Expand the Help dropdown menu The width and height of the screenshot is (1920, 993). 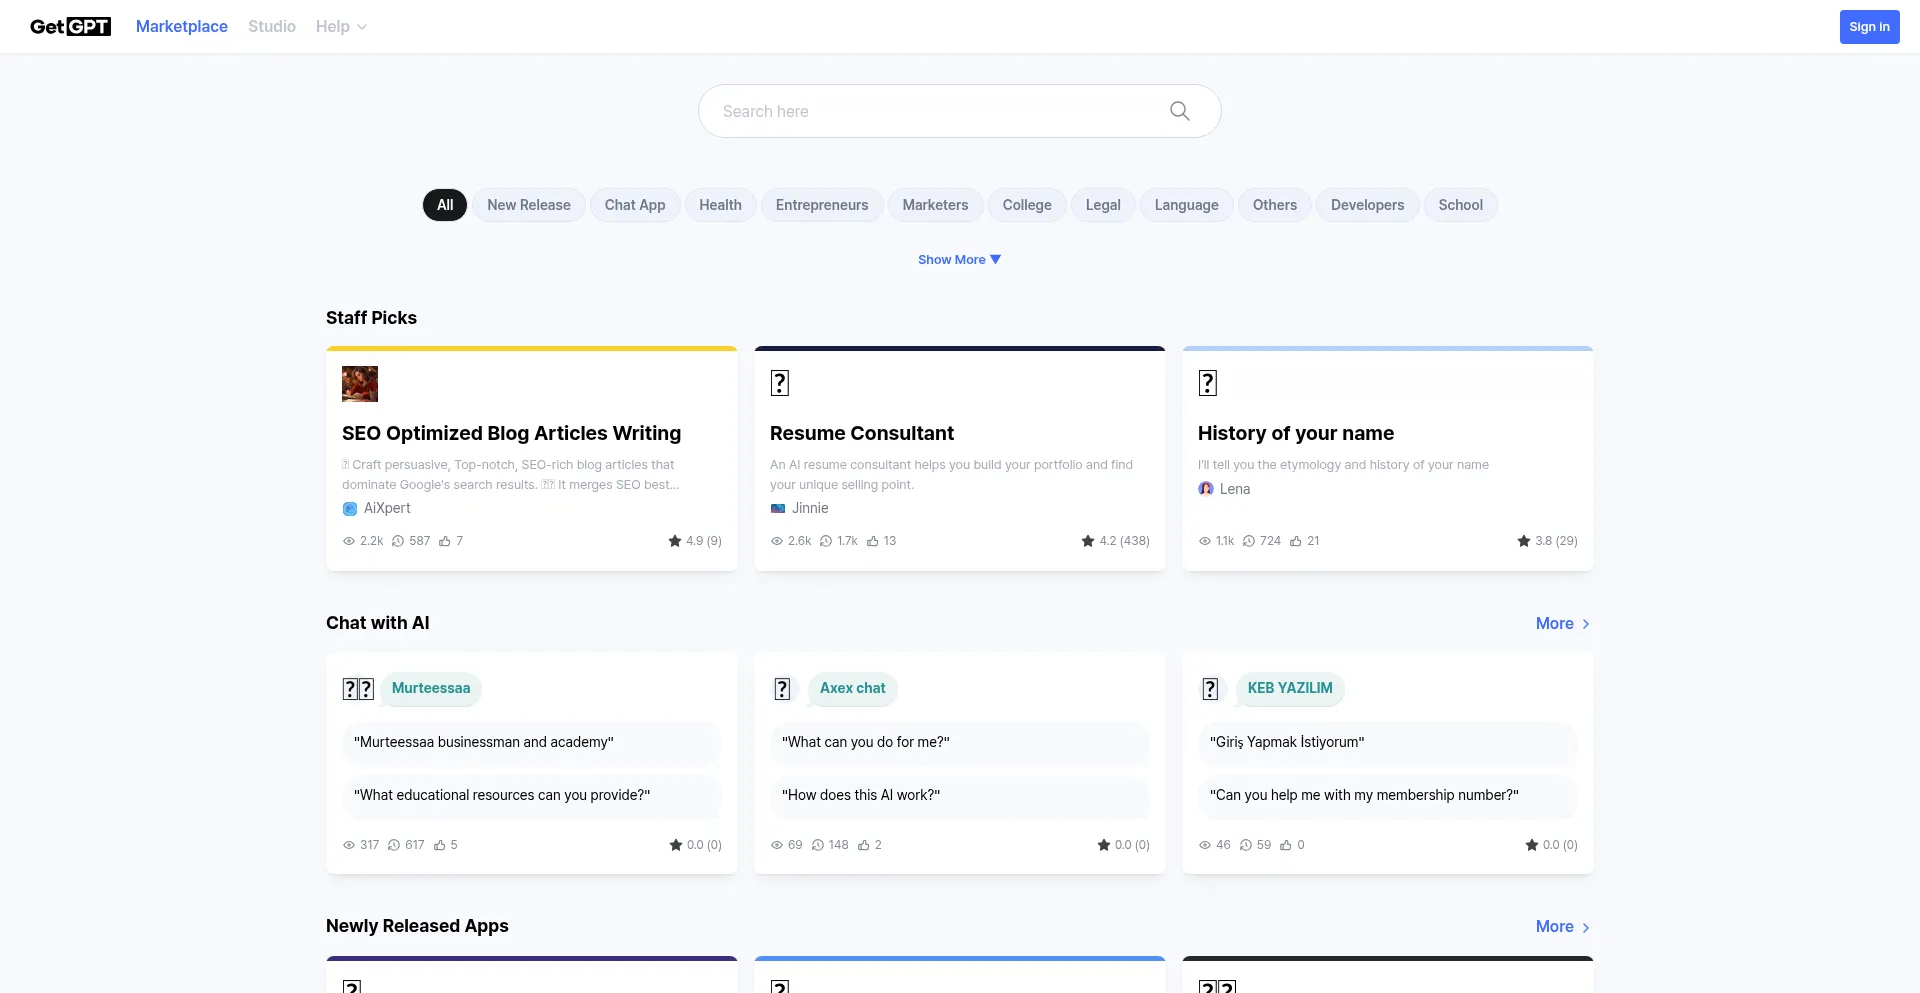pos(341,27)
